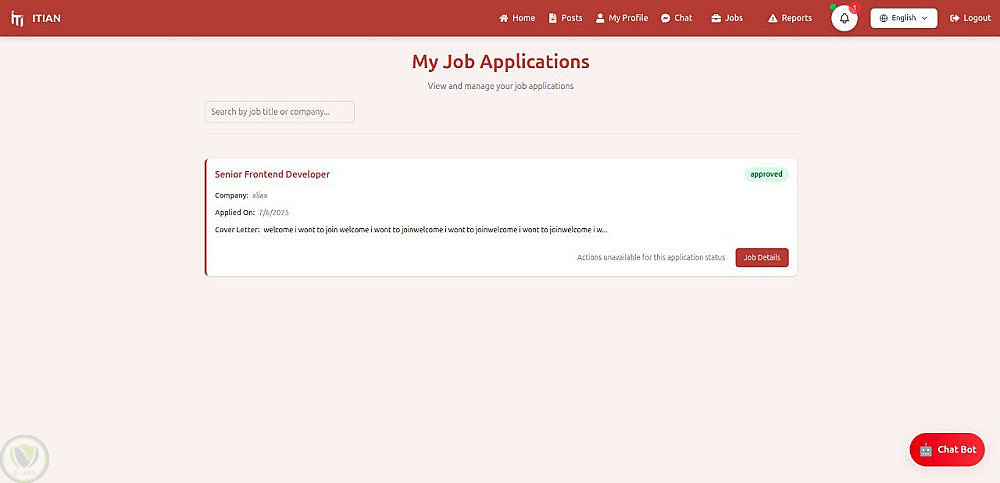Click the green approved status badge
The height and width of the screenshot is (483, 1000).
[x=766, y=174]
